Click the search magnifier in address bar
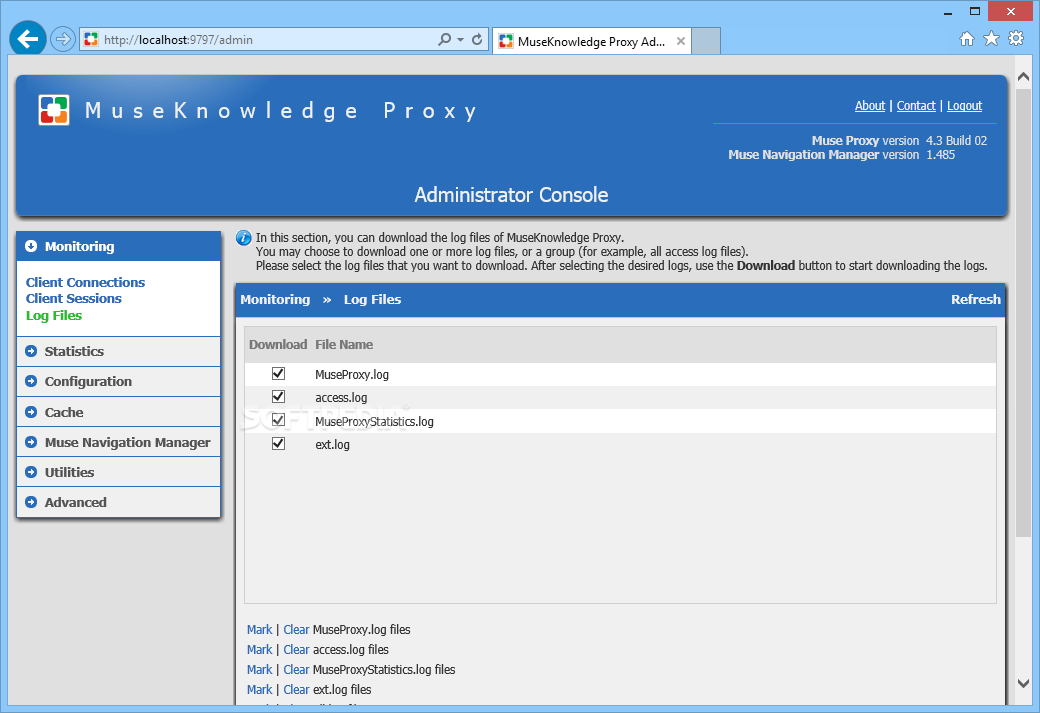This screenshot has height=713, width=1040. coord(444,39)
